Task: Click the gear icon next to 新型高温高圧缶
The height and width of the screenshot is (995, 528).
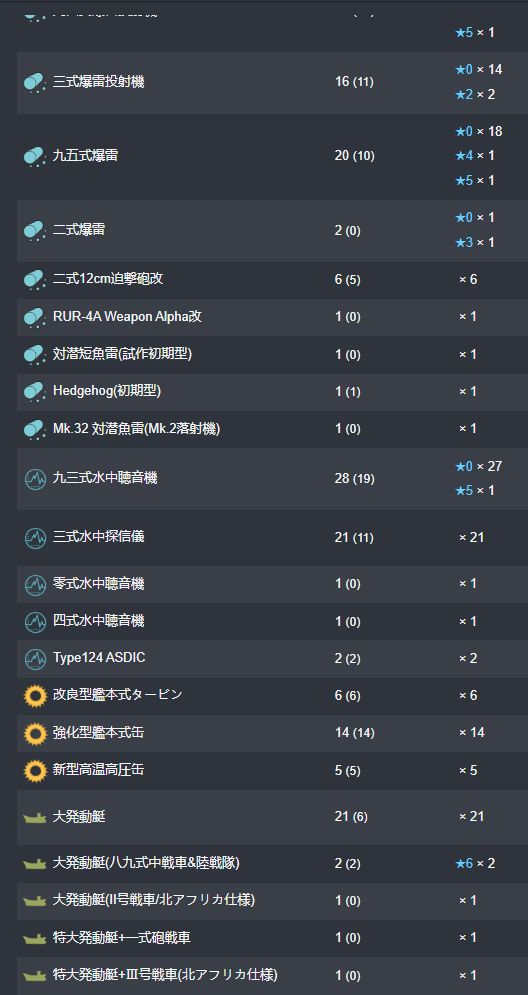Action: pos(35,771)
